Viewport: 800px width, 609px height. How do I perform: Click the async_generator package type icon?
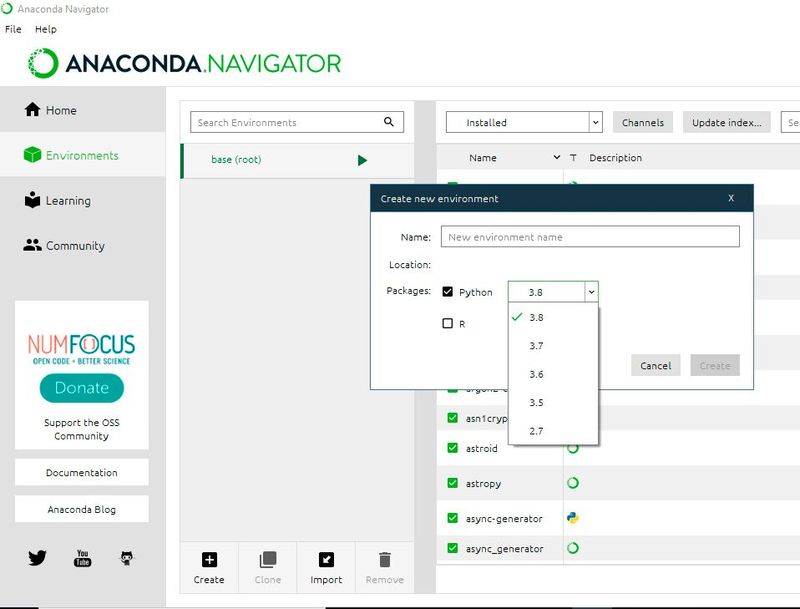point(573,548)
